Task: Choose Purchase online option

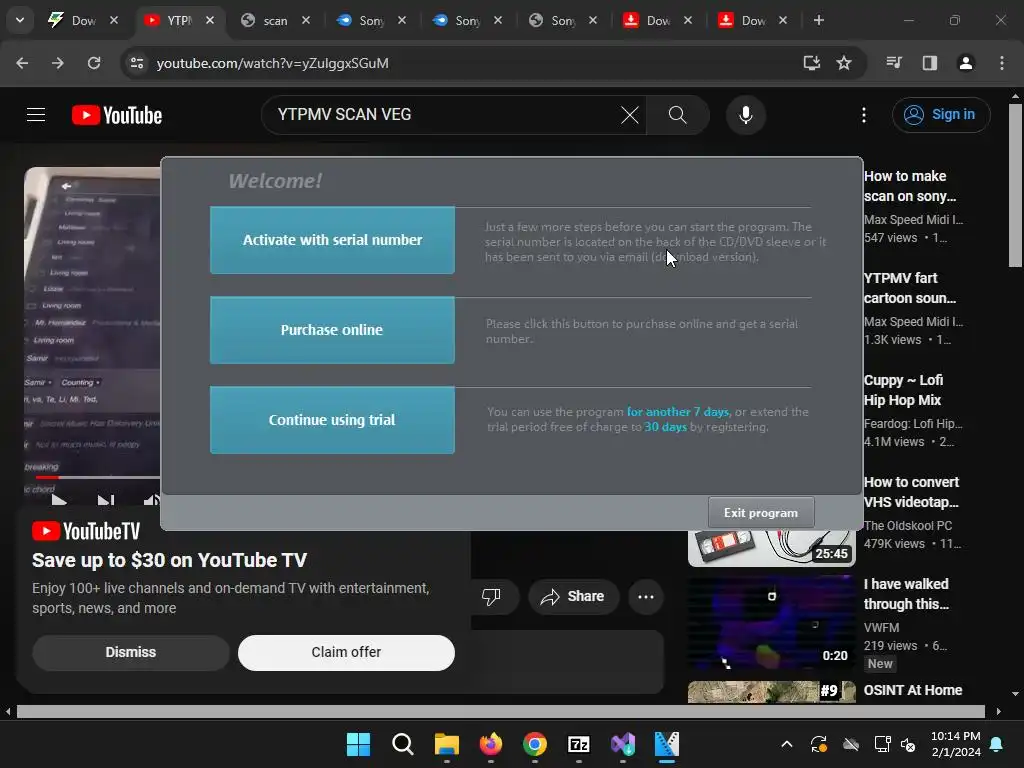Action: (332, 330)
